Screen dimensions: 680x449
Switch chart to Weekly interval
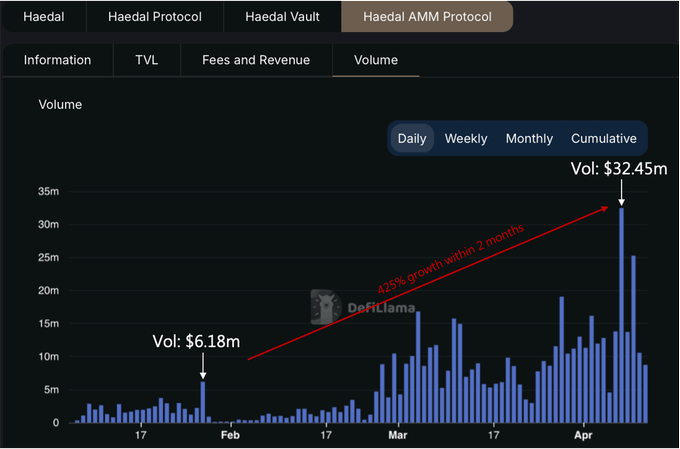pos(466,139)
